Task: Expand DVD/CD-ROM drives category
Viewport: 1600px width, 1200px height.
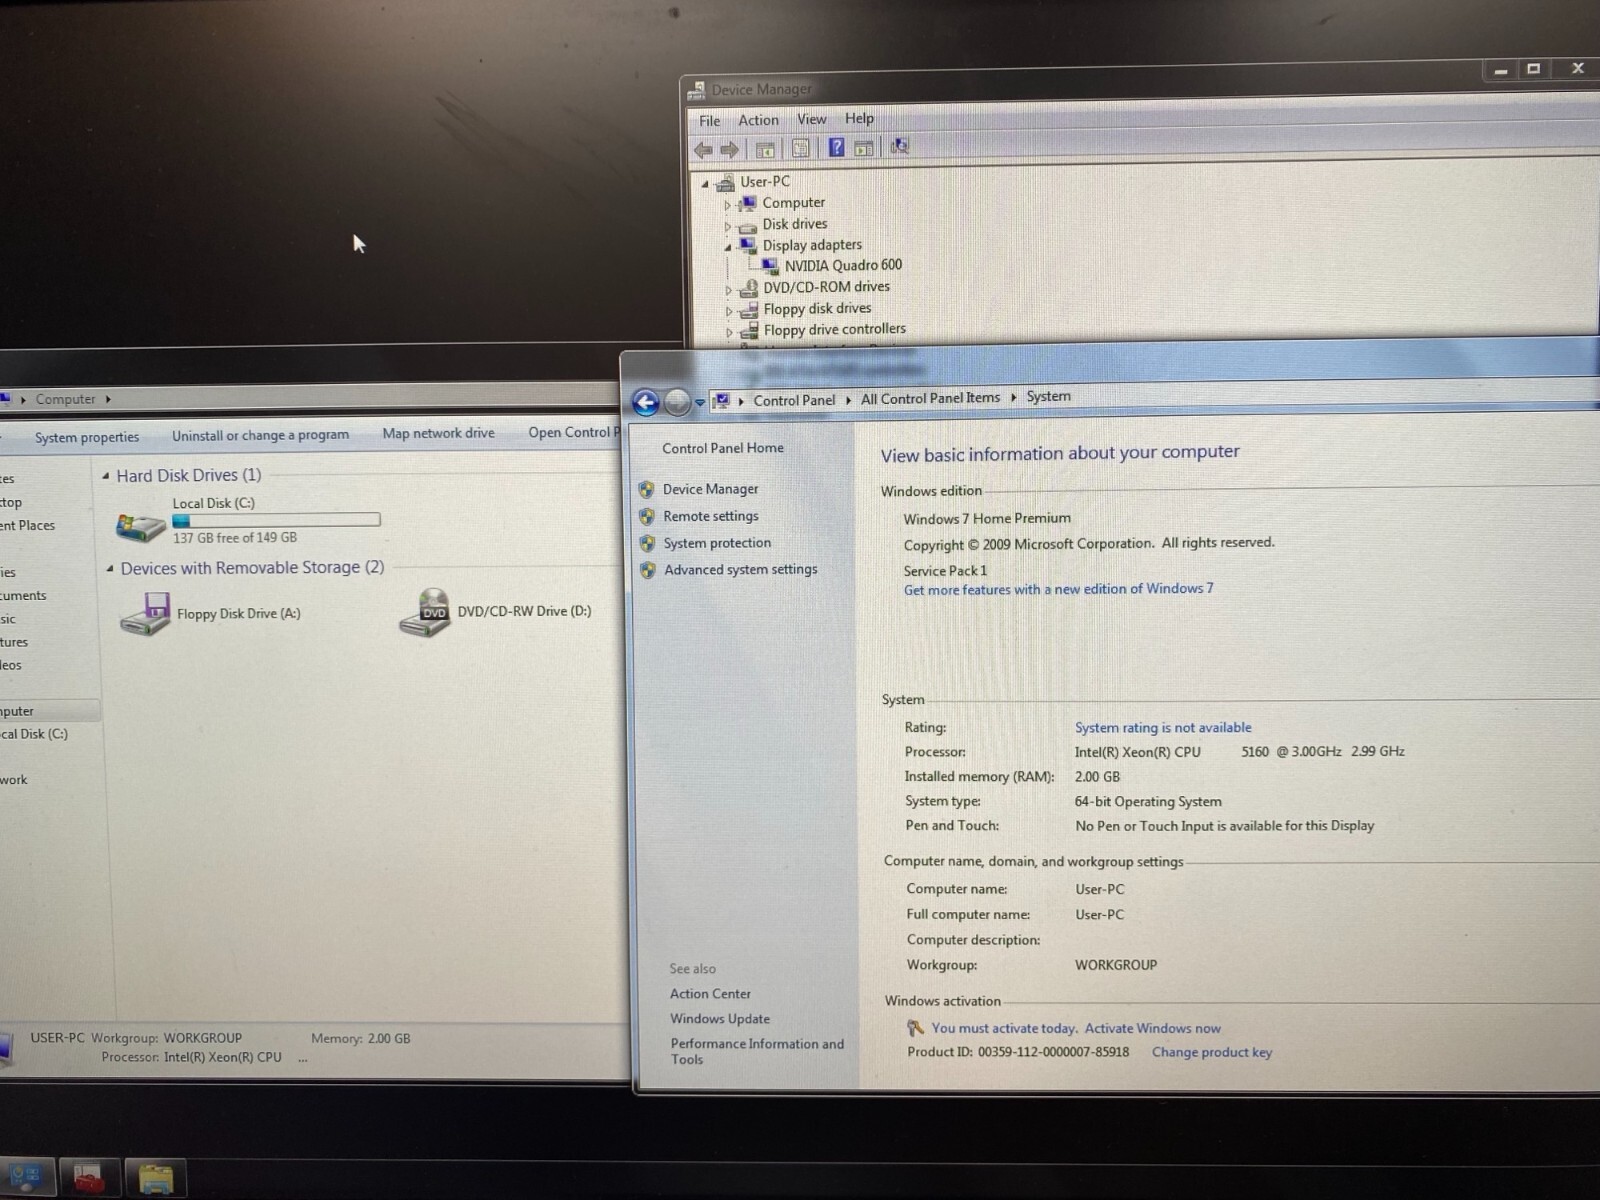Action: (728, 291)
